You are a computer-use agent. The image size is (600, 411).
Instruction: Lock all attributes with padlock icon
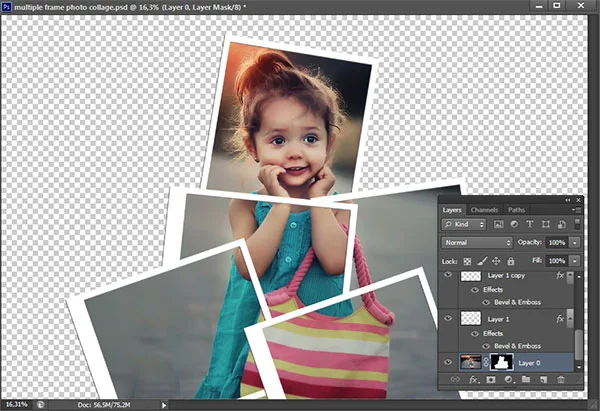(511, 261)
